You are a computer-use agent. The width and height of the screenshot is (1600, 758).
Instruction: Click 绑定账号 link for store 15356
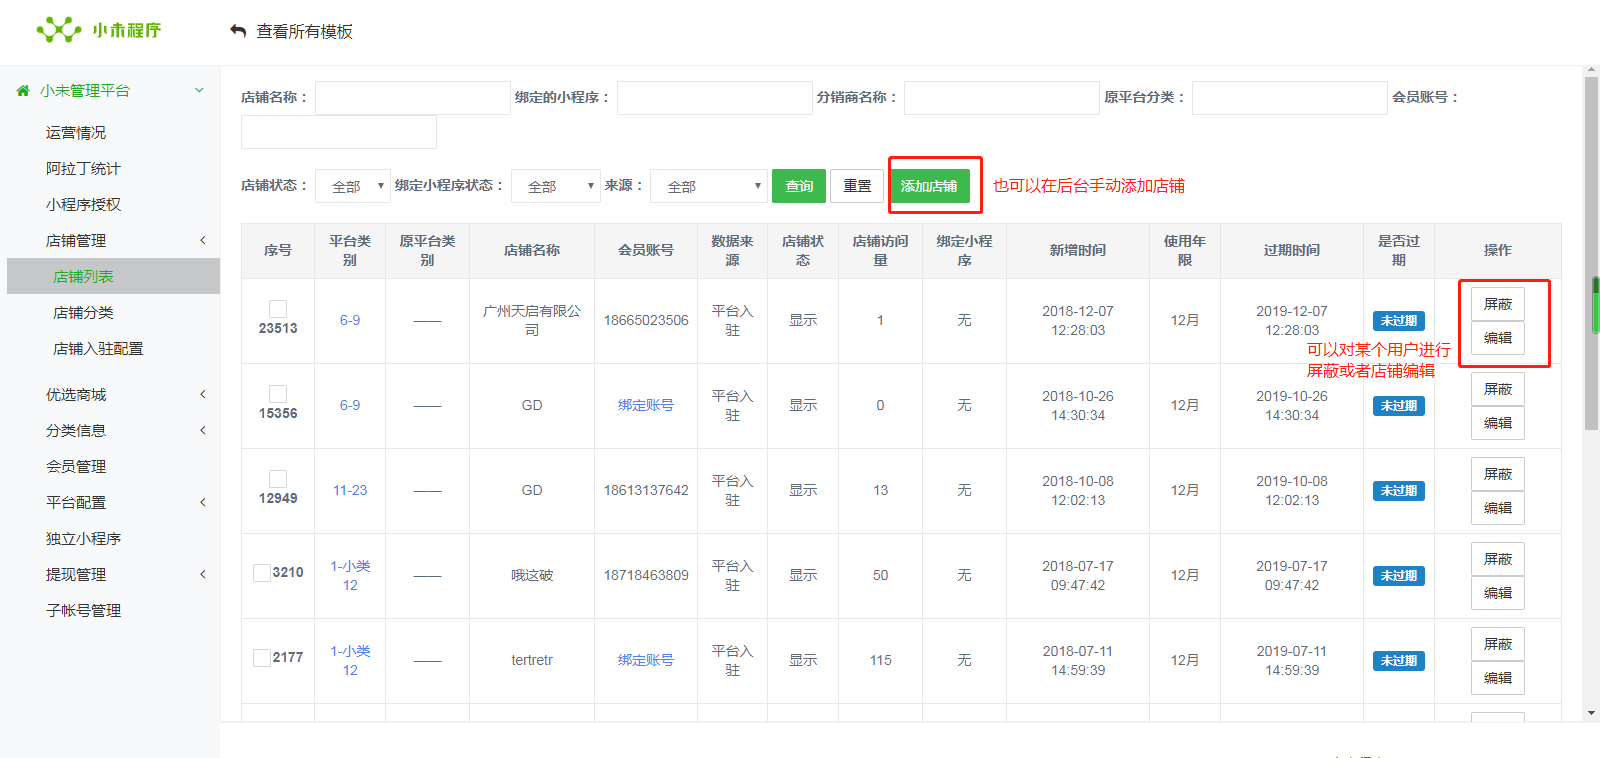click(x=645, y=405)
